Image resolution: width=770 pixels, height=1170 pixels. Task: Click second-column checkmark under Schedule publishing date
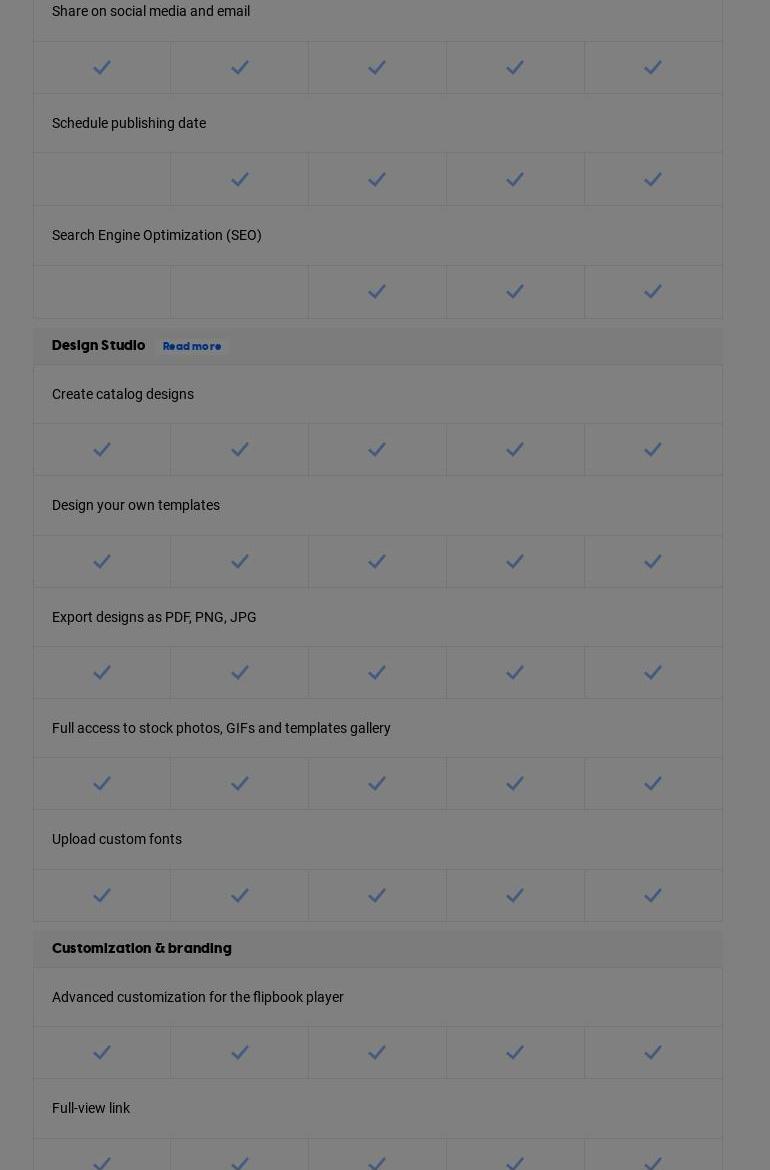(240, 180)
